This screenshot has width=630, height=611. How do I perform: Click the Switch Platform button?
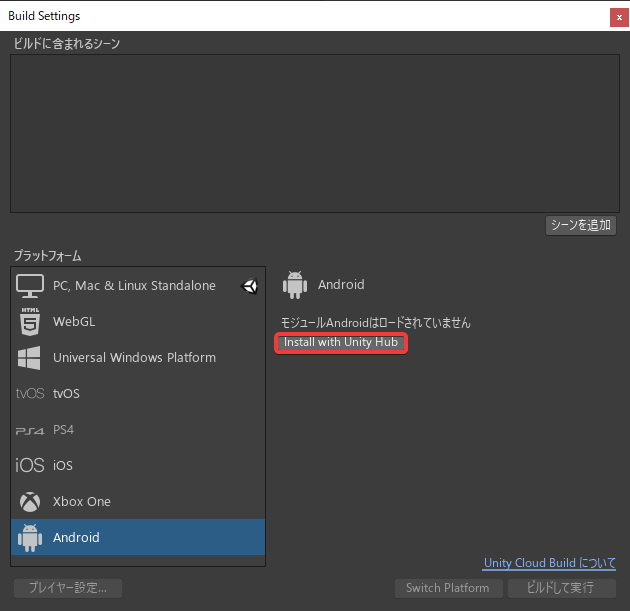448,588
